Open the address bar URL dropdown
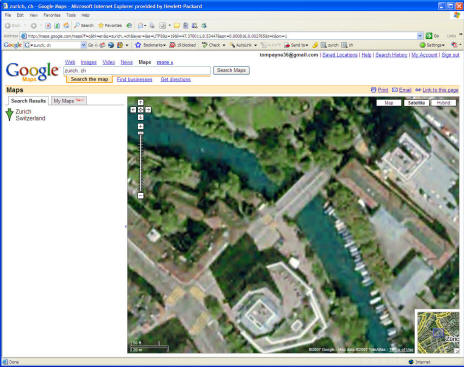 [420, 36]
